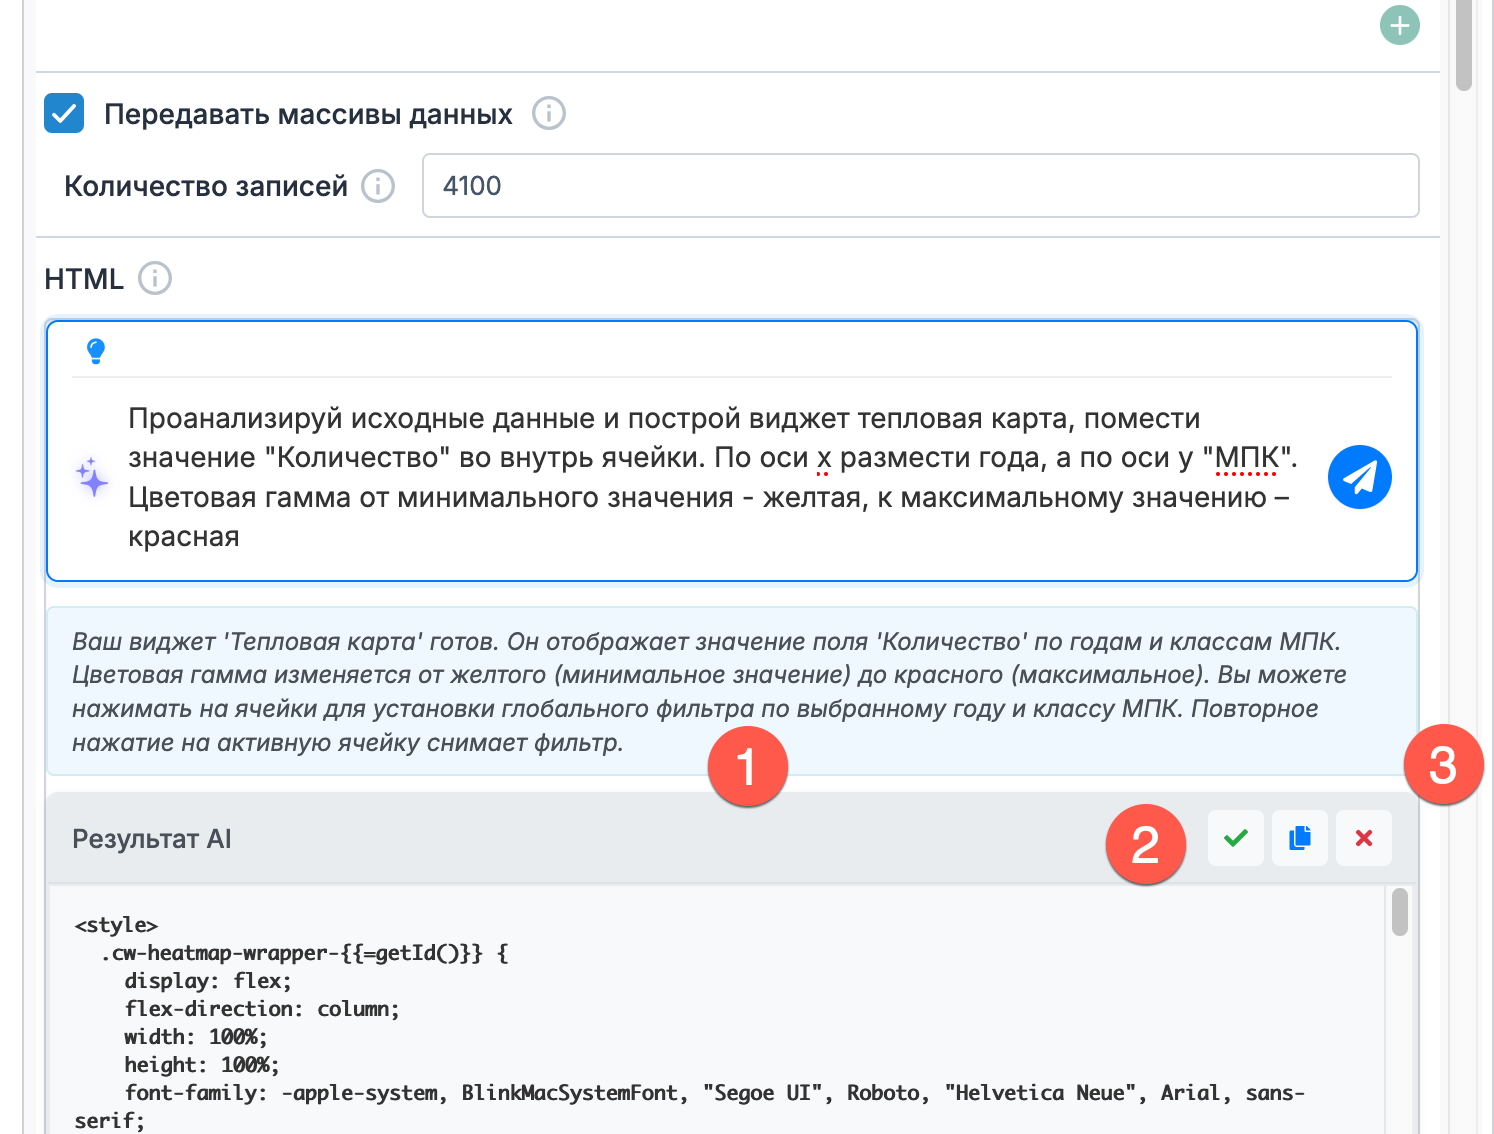Screen dimensions: 1494x1134
Task: Open info tooltip beside Передавать массивы данных
Action: click(548, 114)
